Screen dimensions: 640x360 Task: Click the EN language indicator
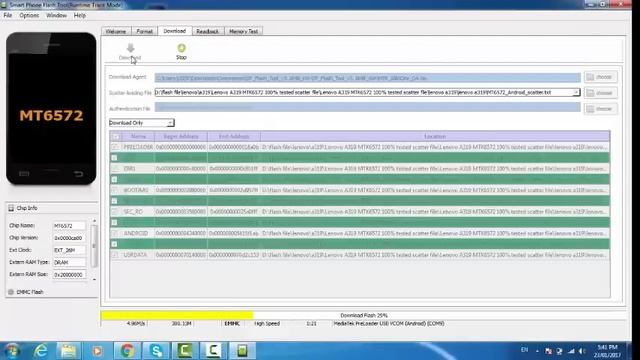point(524,350)
